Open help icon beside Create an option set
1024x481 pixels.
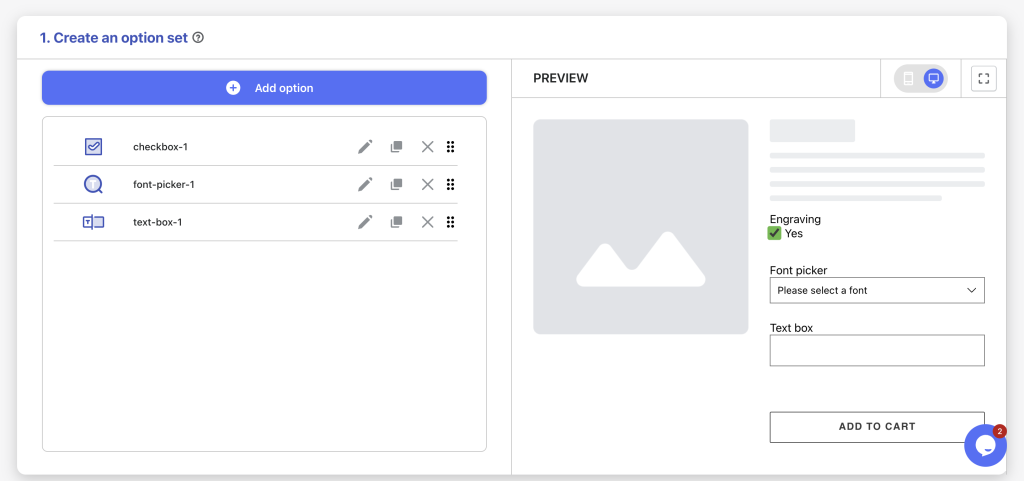pos(199,38)
